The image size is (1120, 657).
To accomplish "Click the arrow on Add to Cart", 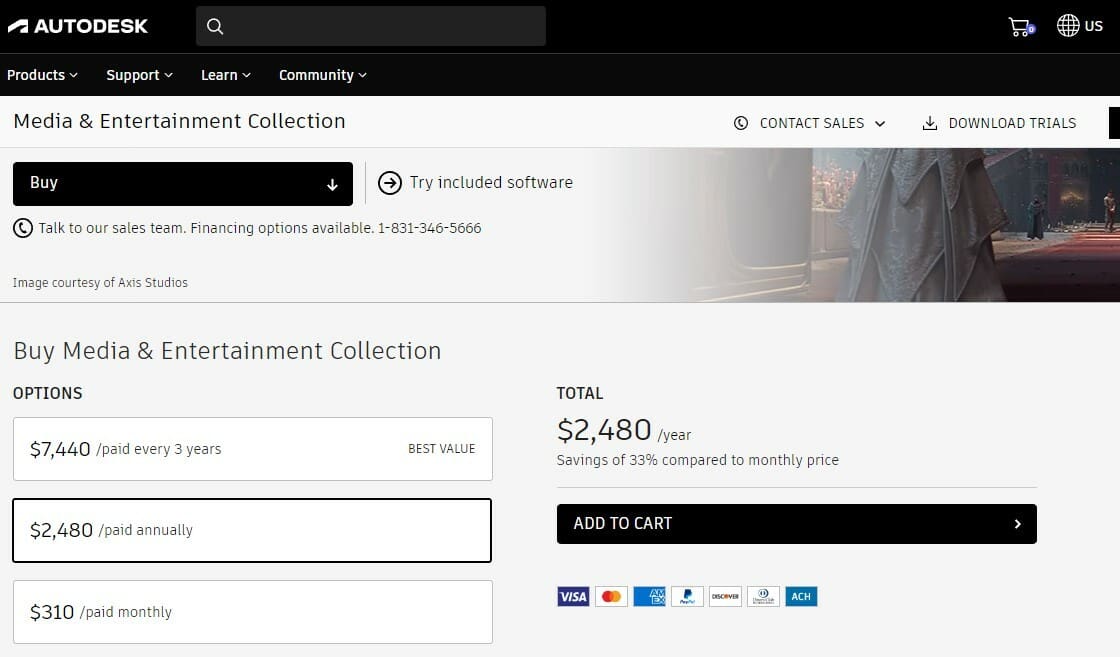I will pos(1017,523).
